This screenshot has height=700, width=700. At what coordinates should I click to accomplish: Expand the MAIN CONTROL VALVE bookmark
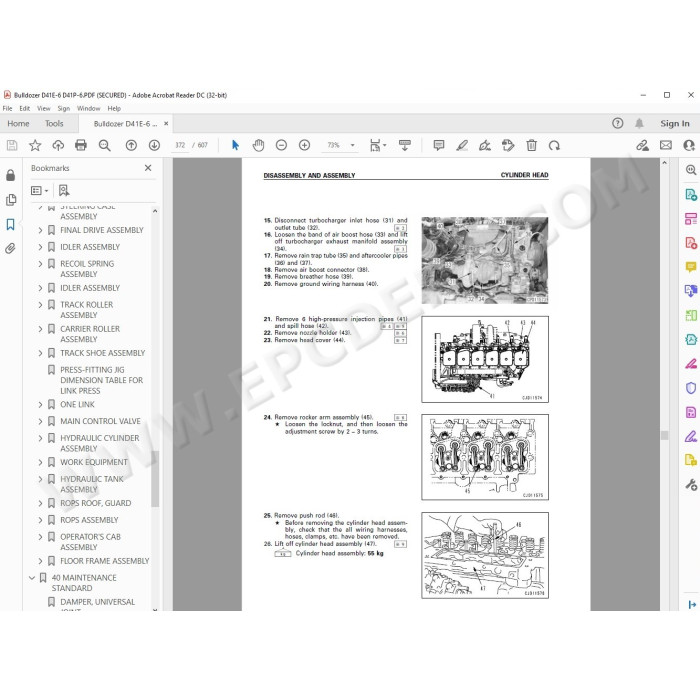click(40, 421)
